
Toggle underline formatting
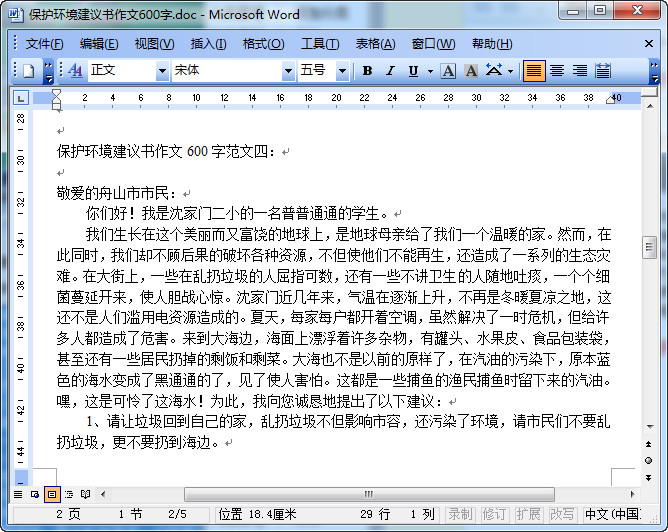click(x=413, y=71)
